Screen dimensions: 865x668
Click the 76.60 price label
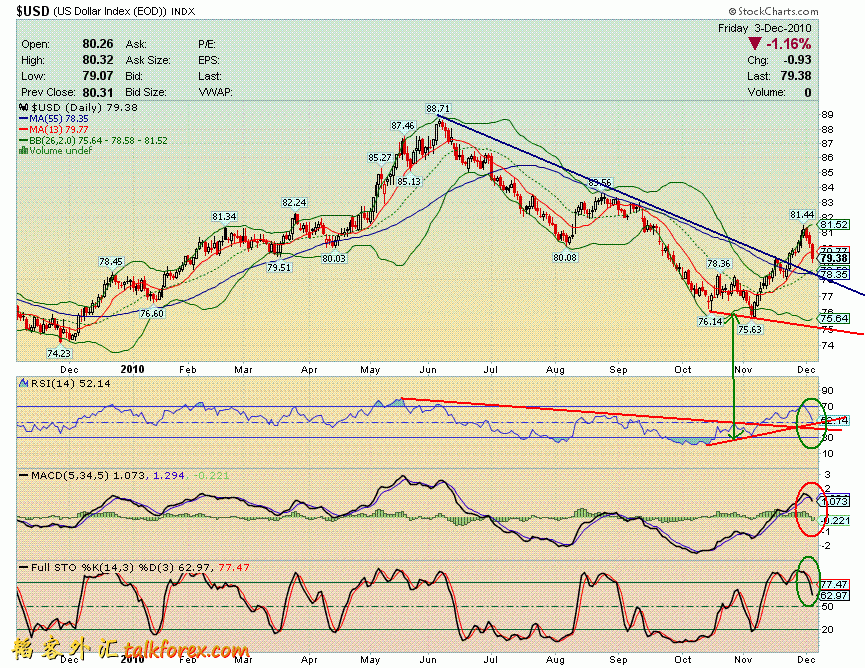pyautogui.click(x=152, y=313)
